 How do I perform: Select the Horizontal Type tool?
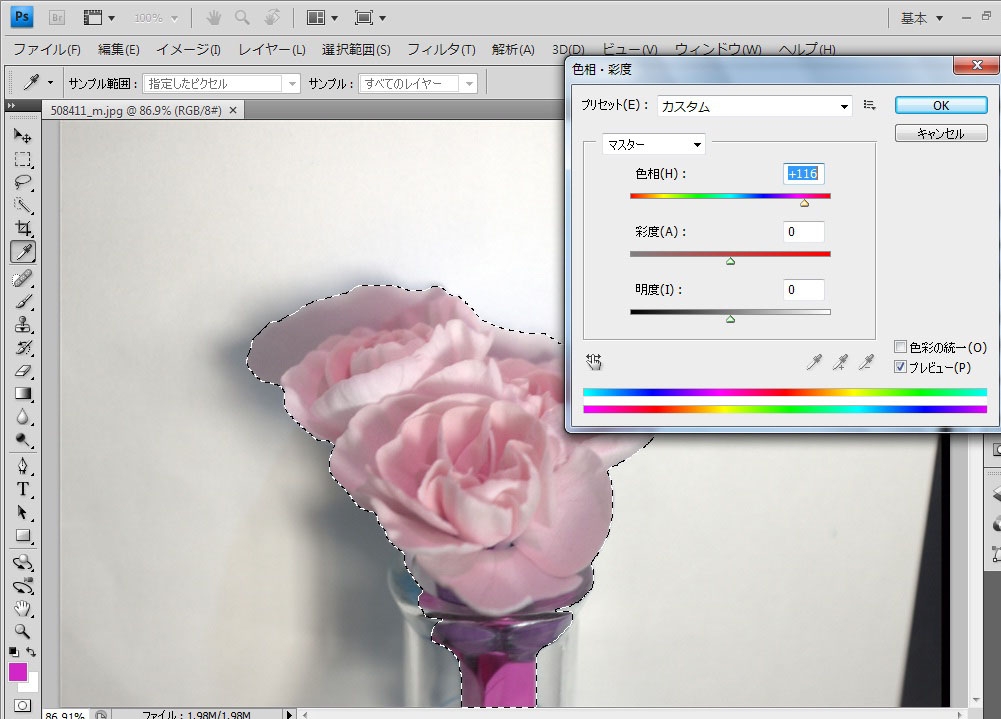[x=22, y=489]
